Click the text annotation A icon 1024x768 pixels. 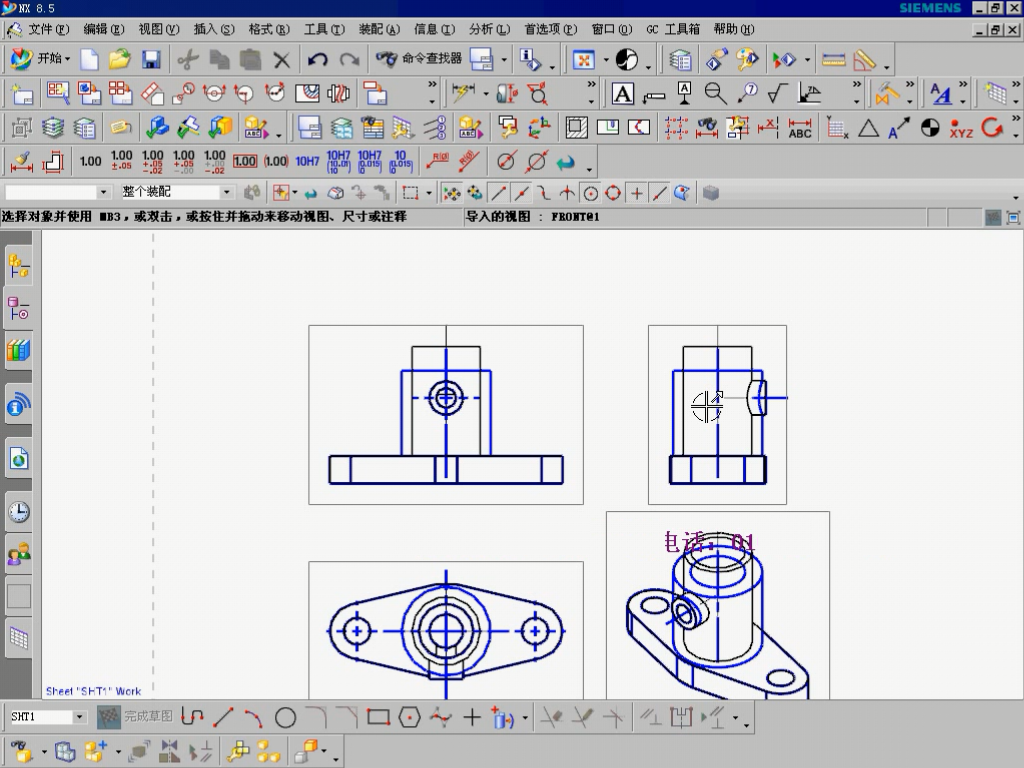coord(622,94)
